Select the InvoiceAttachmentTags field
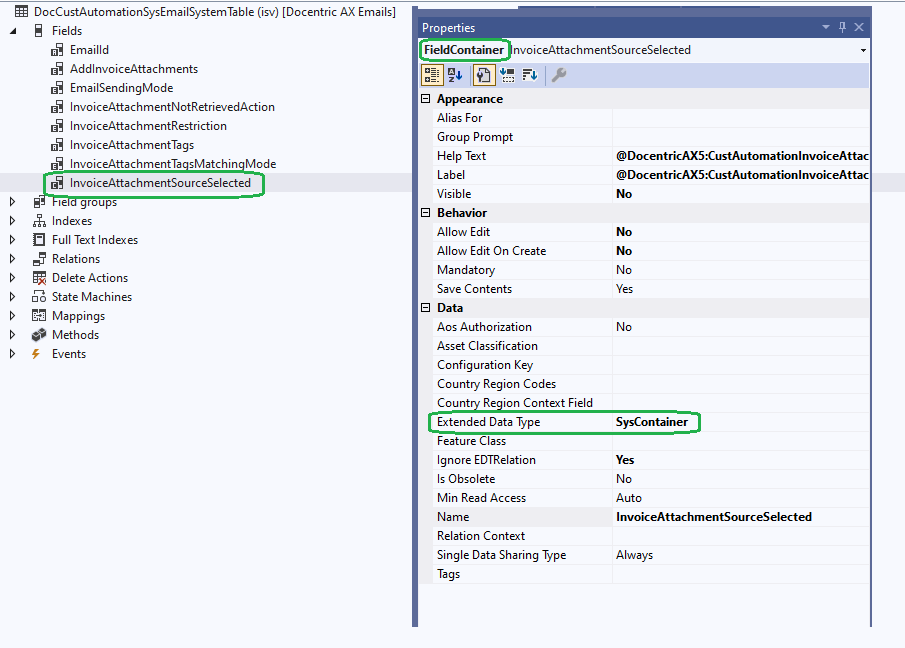The image size is (905, 648). pyautogui.click(x=131, y=145)
